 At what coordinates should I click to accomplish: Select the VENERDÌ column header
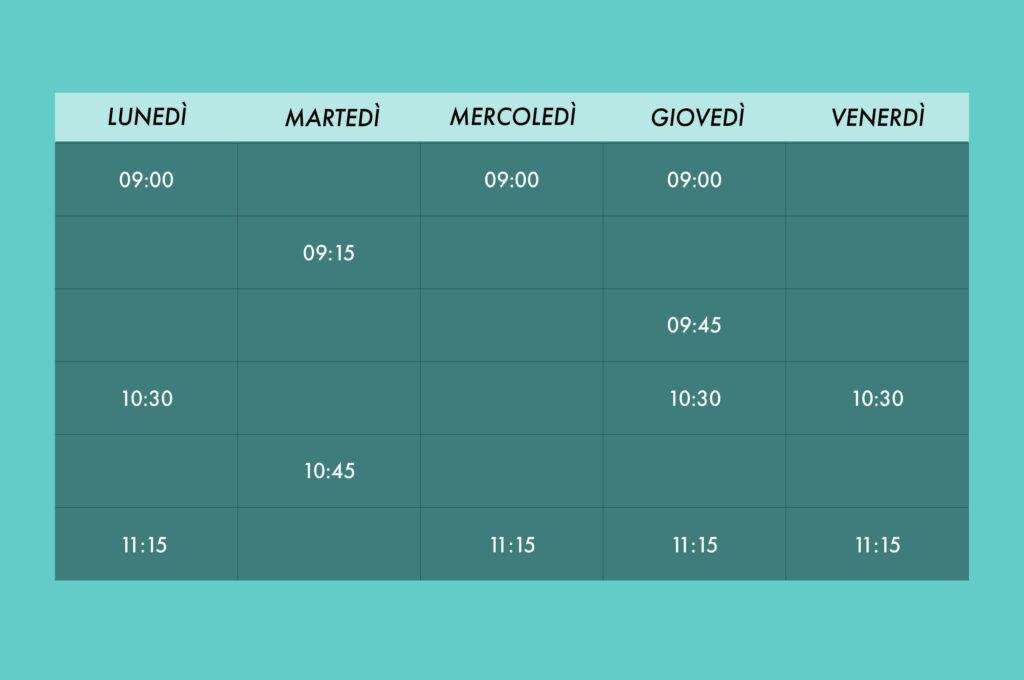pyautogui.click(x=878, y=117)
